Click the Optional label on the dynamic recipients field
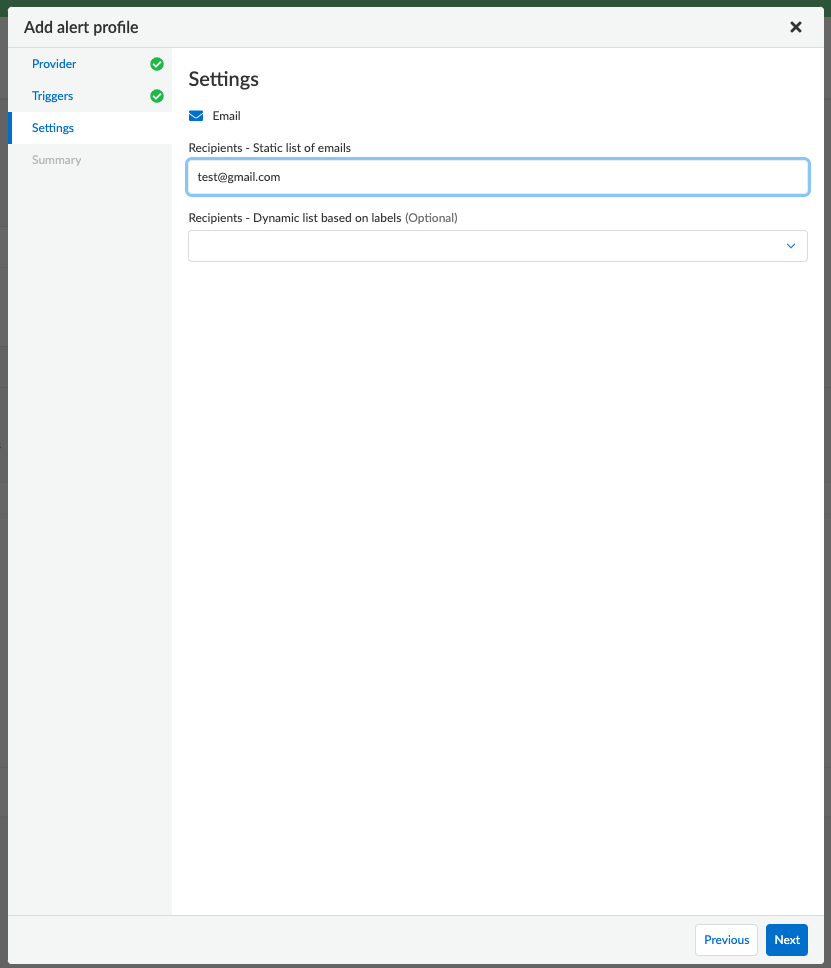831x968 pixels. 432,217
